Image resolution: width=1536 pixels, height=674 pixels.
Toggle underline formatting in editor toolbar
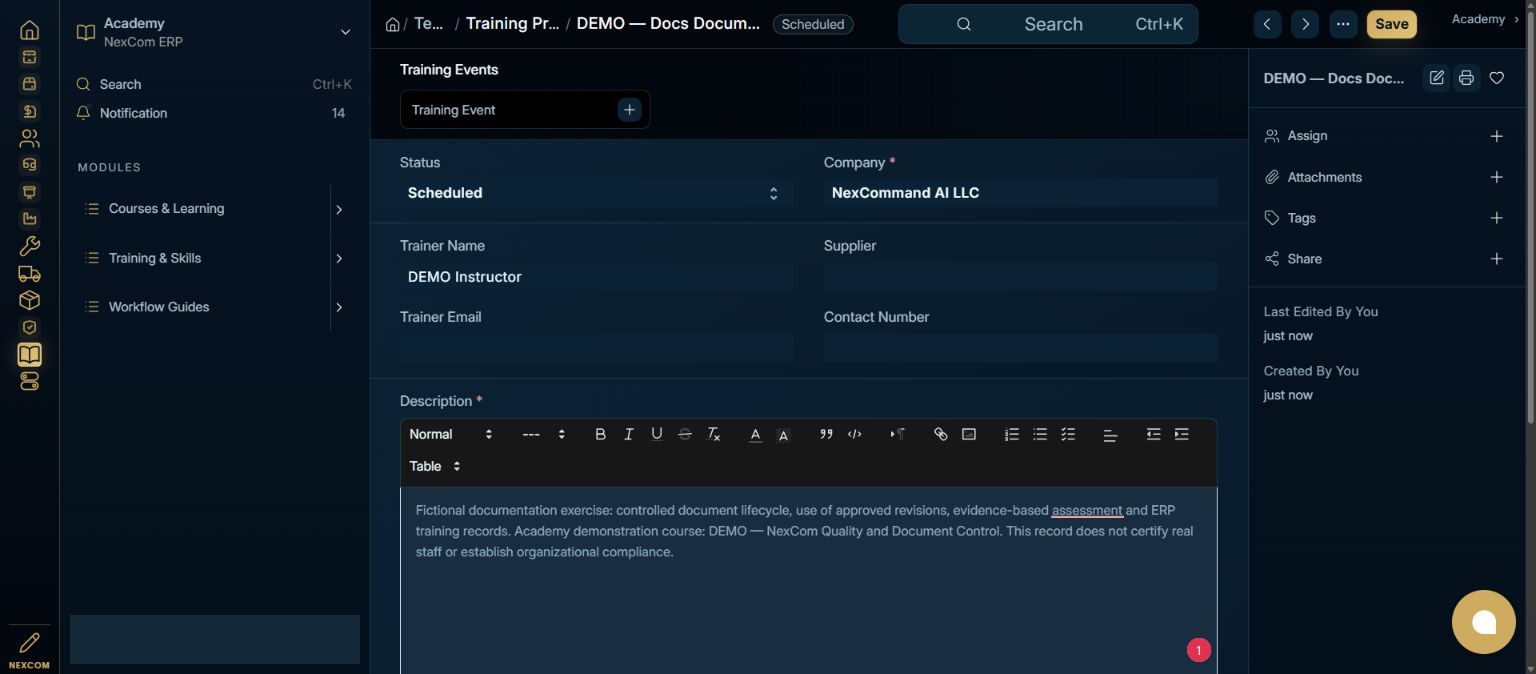[656, 434]
